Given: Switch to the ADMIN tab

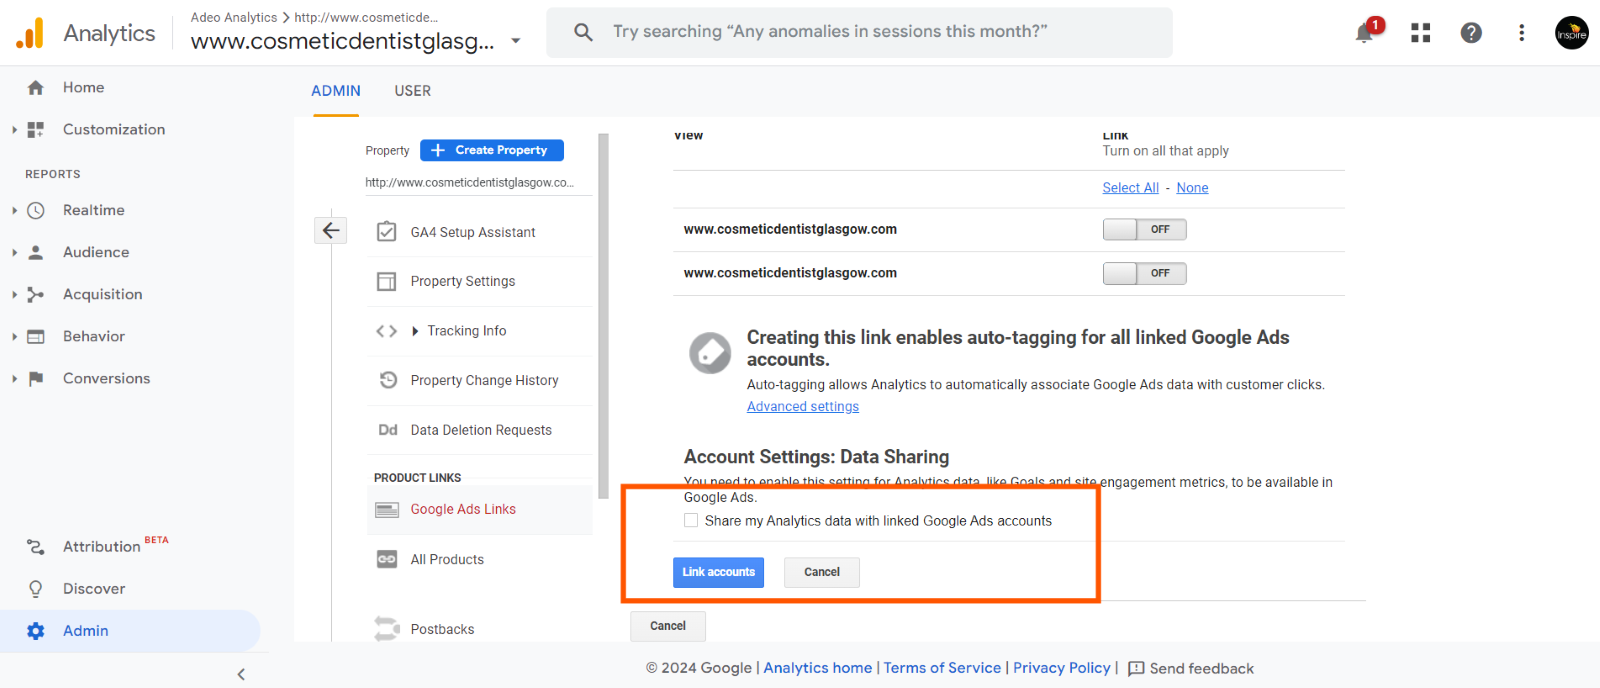Looking at the screenshot, I should pos(336,91).
